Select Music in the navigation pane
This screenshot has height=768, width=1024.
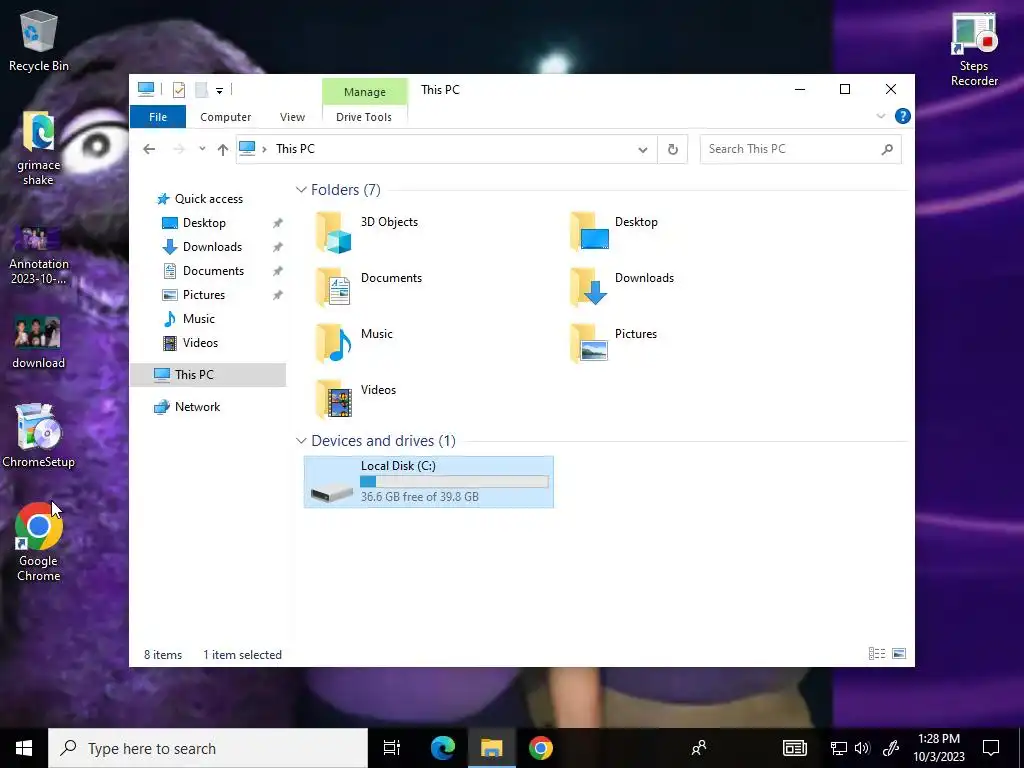pos(188,319)
